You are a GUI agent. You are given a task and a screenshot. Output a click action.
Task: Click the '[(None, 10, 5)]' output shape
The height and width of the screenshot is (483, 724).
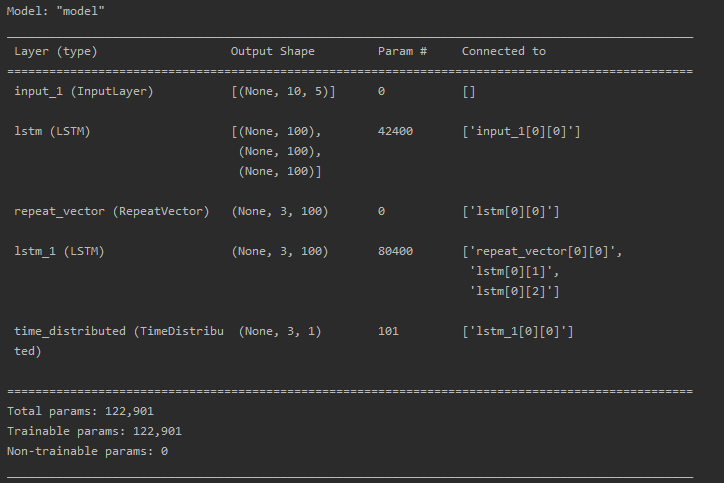(283, 91)
